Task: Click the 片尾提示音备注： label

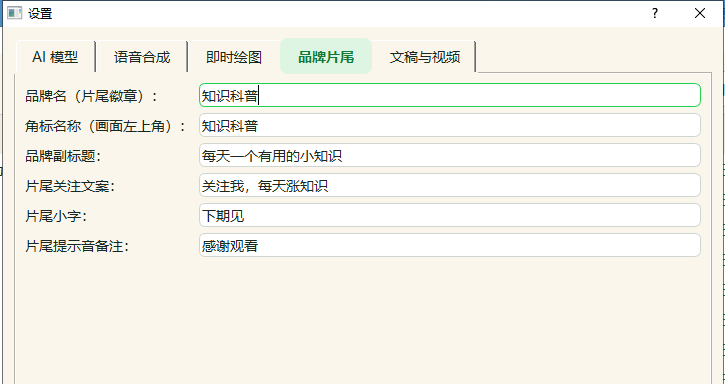Action: tap(77, 246)
